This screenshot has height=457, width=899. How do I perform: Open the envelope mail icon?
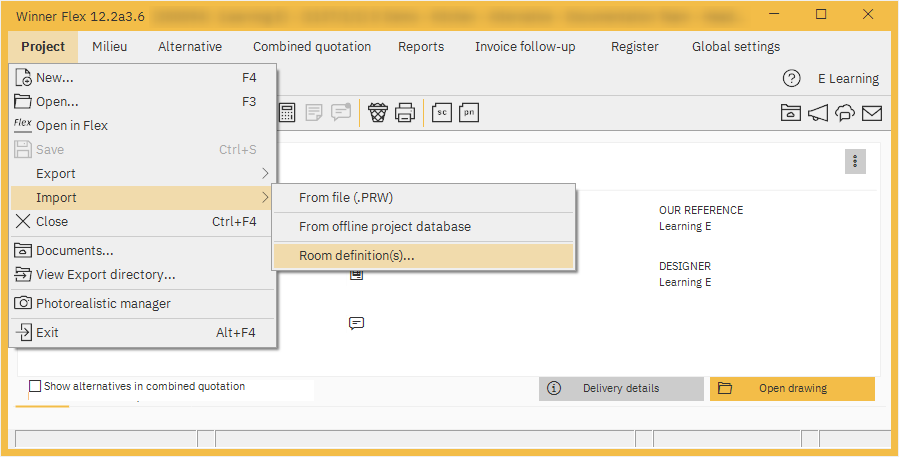[872, 113]
